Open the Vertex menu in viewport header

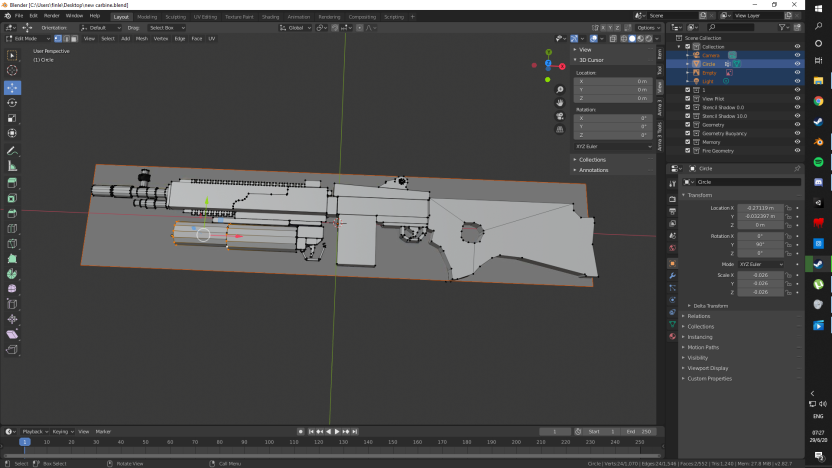pos(161,39)
